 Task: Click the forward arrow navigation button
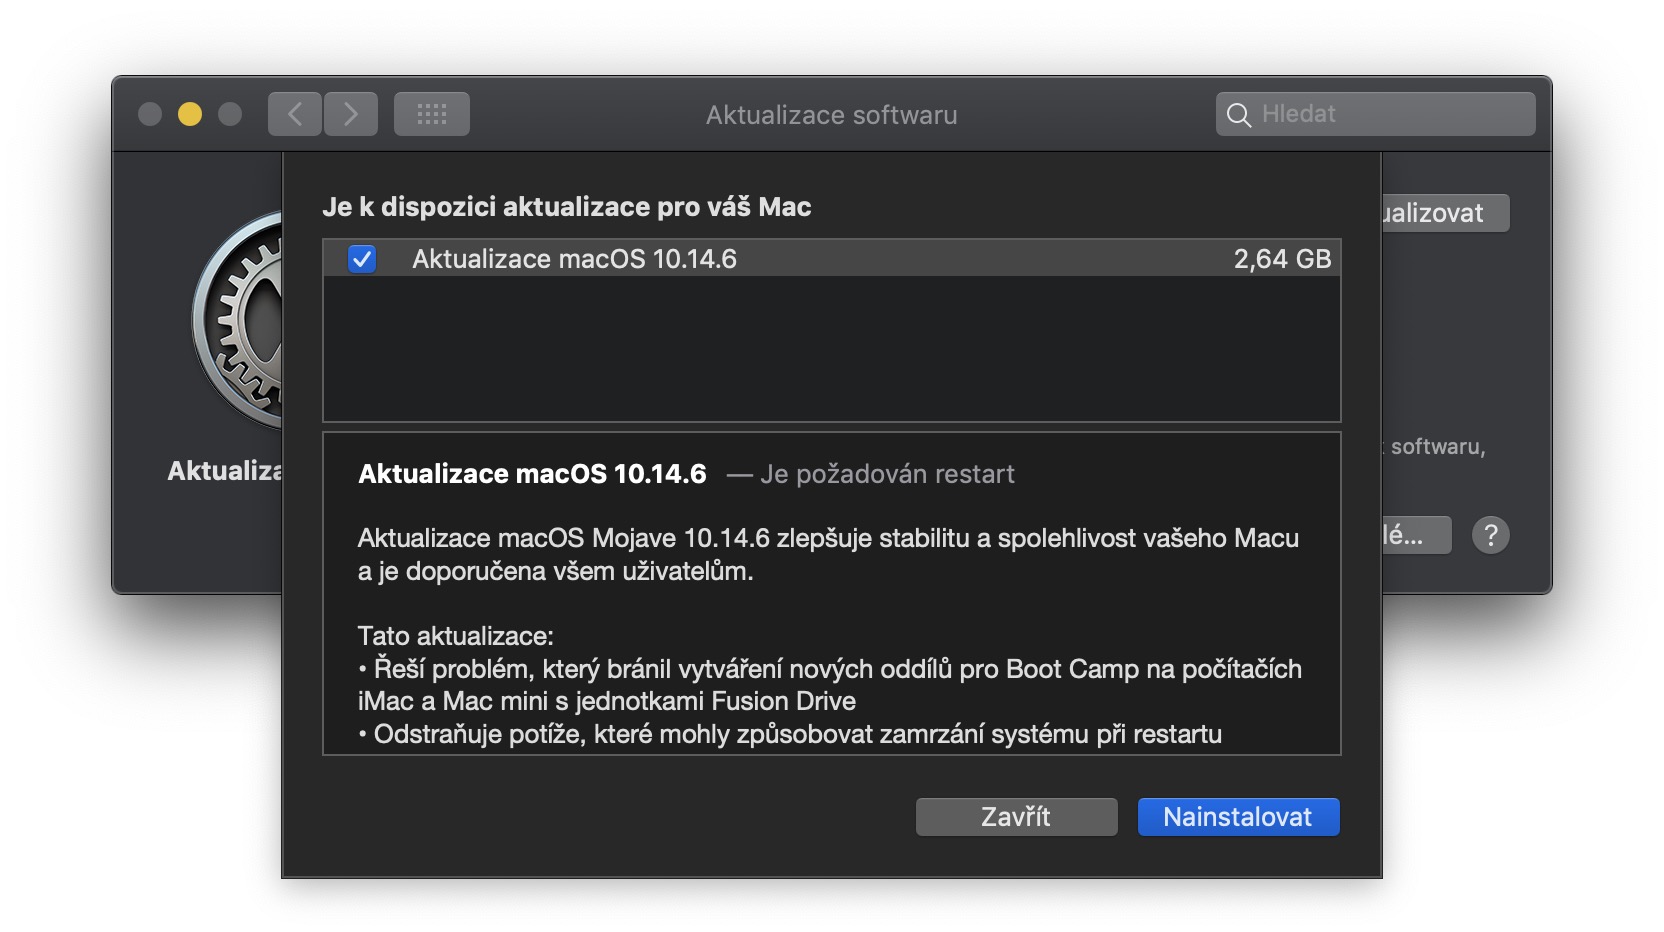(350, 114)
